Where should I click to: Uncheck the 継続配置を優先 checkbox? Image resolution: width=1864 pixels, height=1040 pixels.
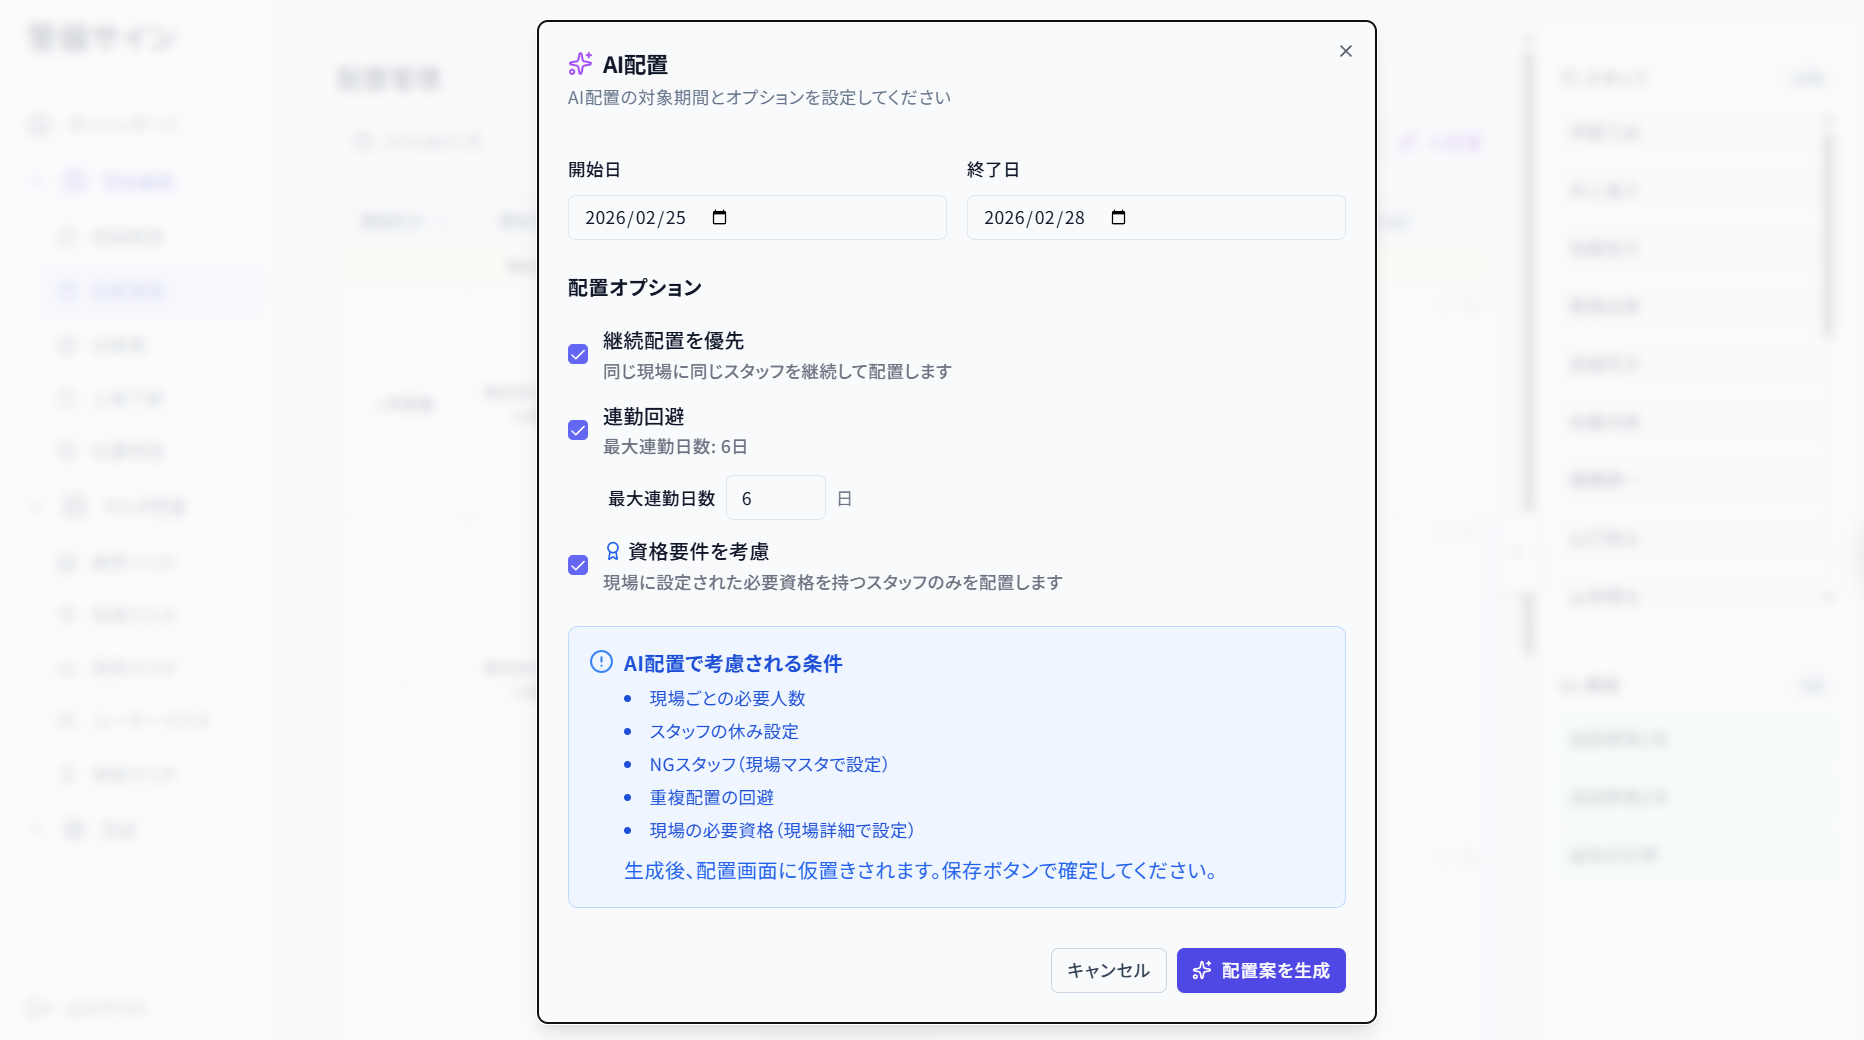tap(577, 354)
